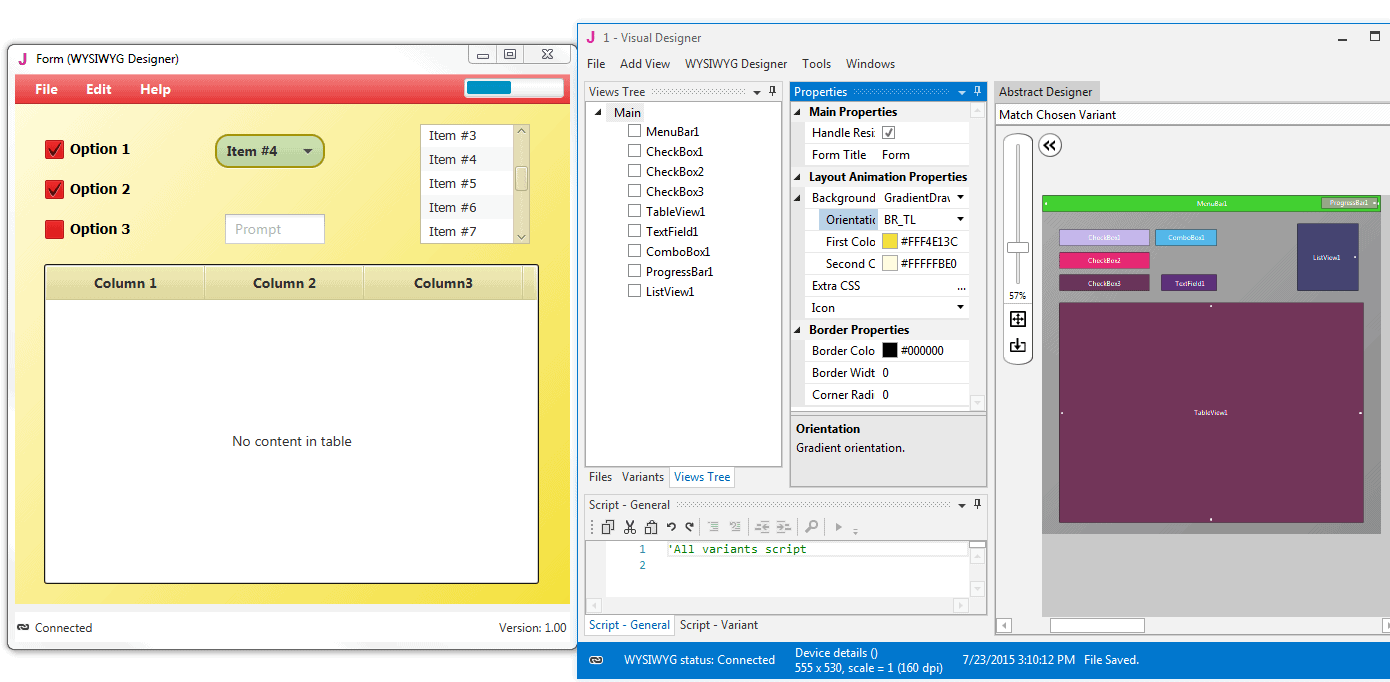Collapse the Border Properties section

pyautogui.click(x=798, y=330)
